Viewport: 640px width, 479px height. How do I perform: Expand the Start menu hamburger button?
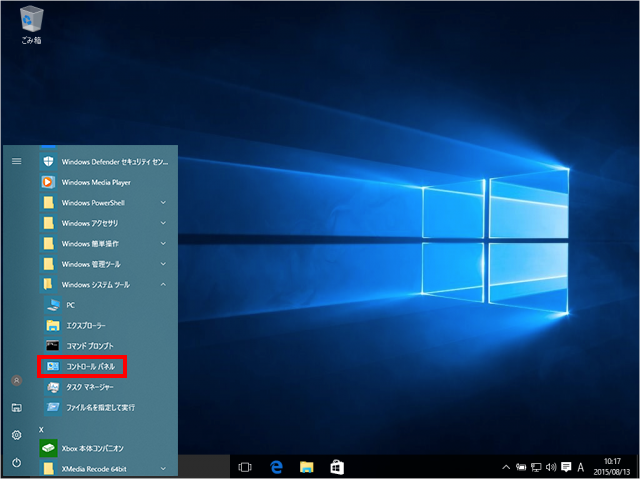(x=17, y=161)
